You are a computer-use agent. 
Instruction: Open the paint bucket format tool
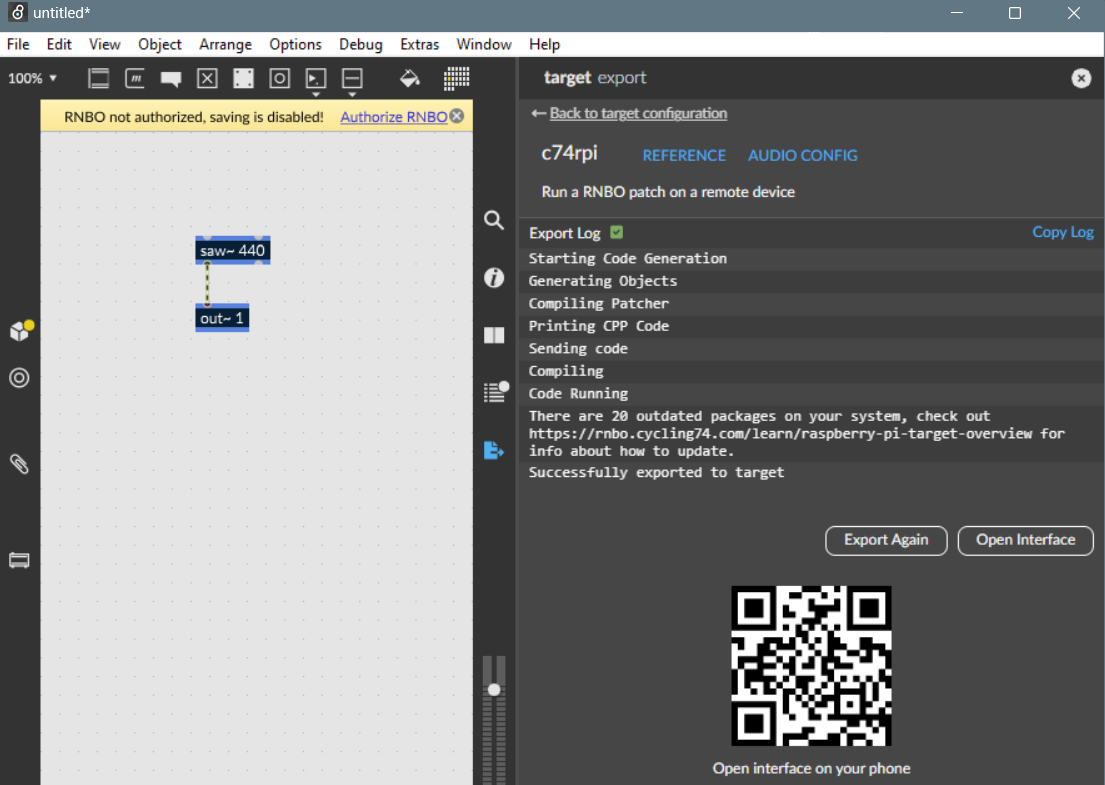tap(409, 78)
